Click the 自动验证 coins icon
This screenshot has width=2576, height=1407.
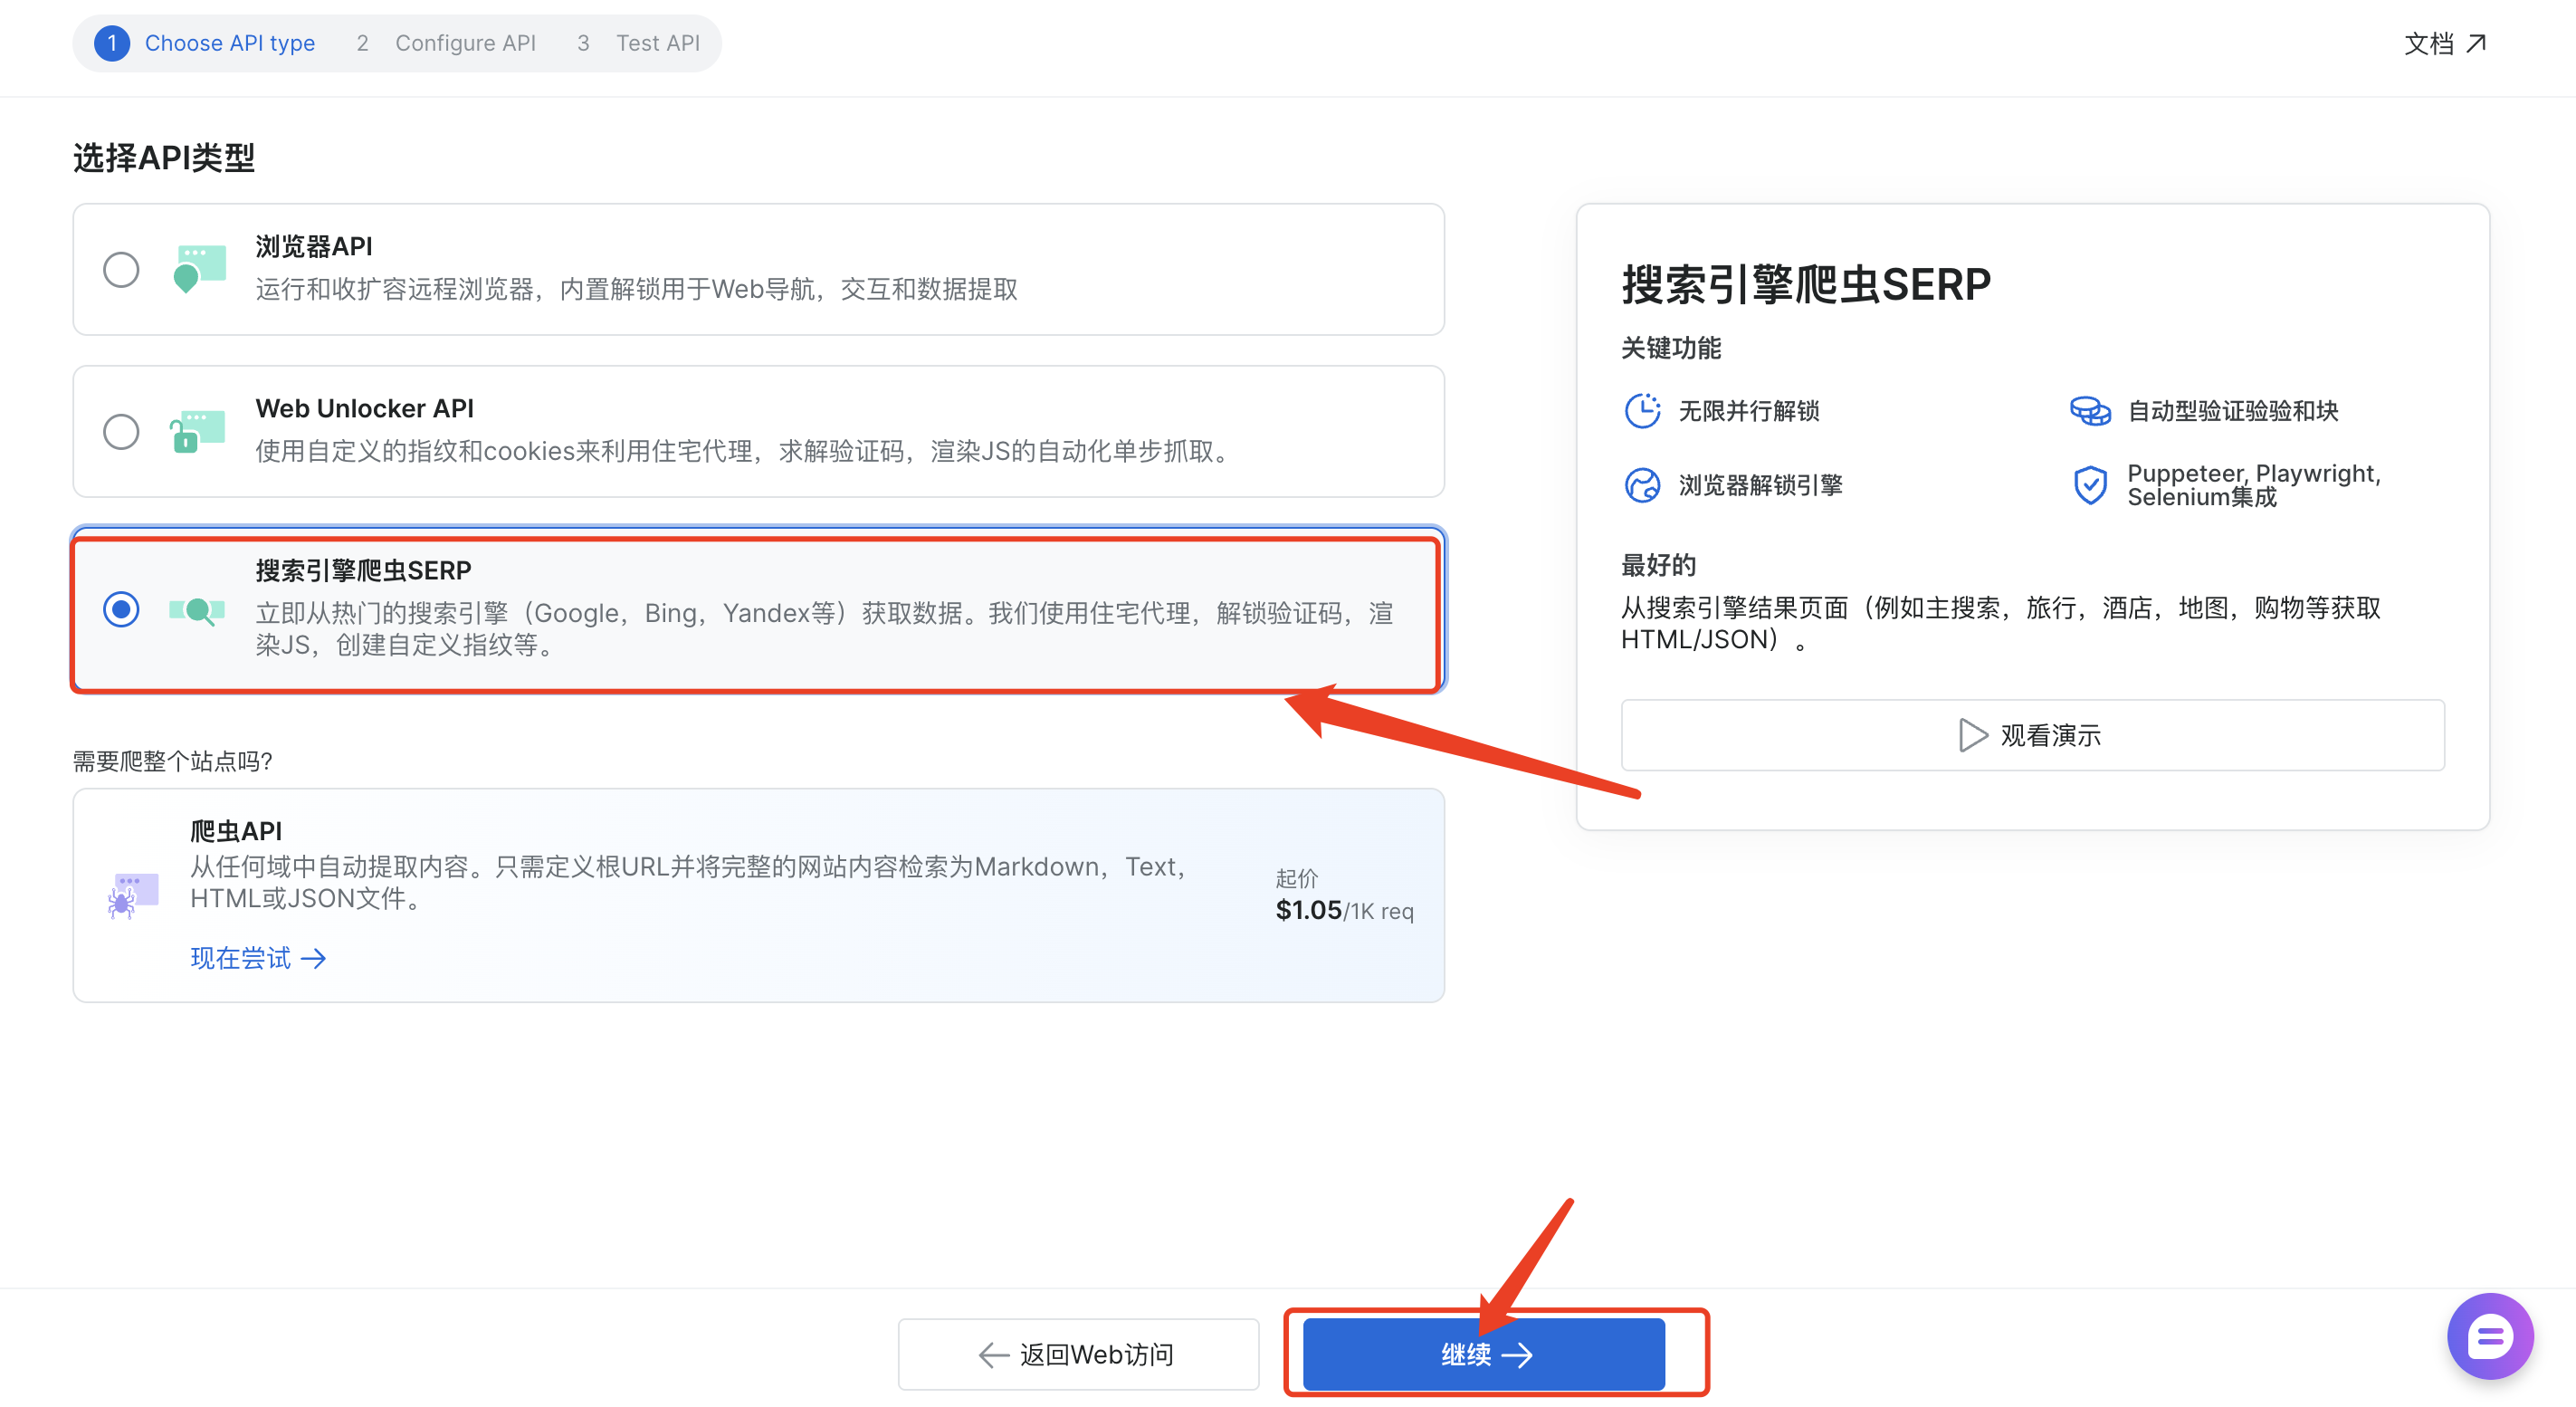pos(2089,411)
